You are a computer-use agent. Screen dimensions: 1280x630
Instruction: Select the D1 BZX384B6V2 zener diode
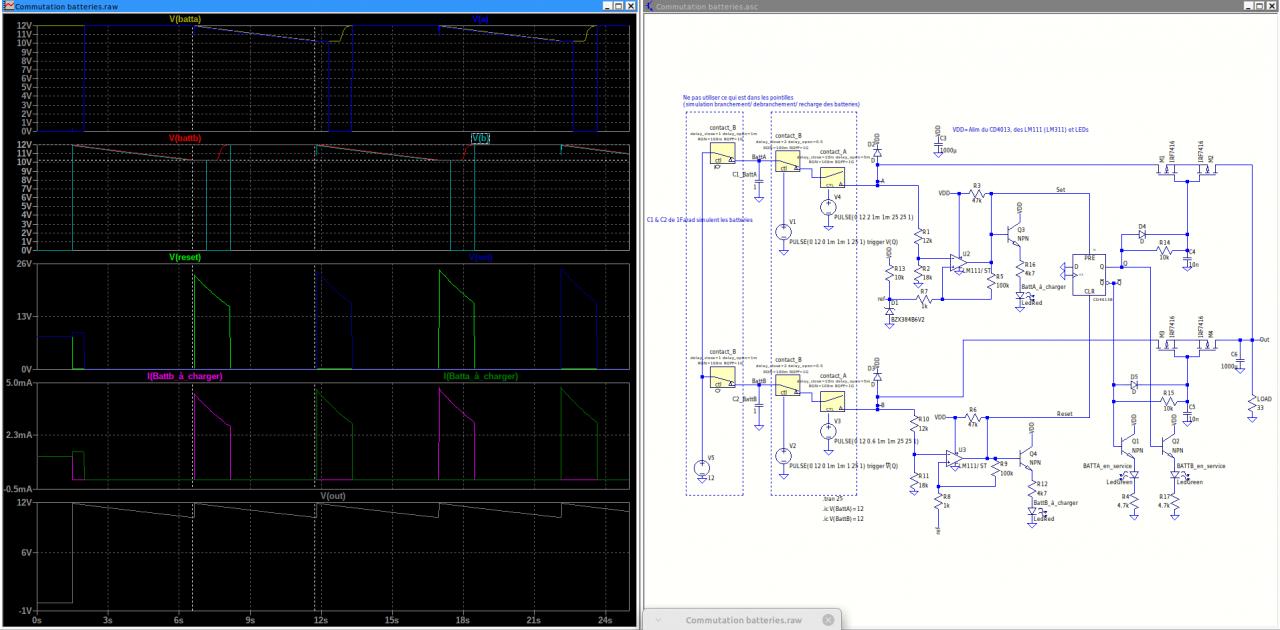click(x=890, y=312)
